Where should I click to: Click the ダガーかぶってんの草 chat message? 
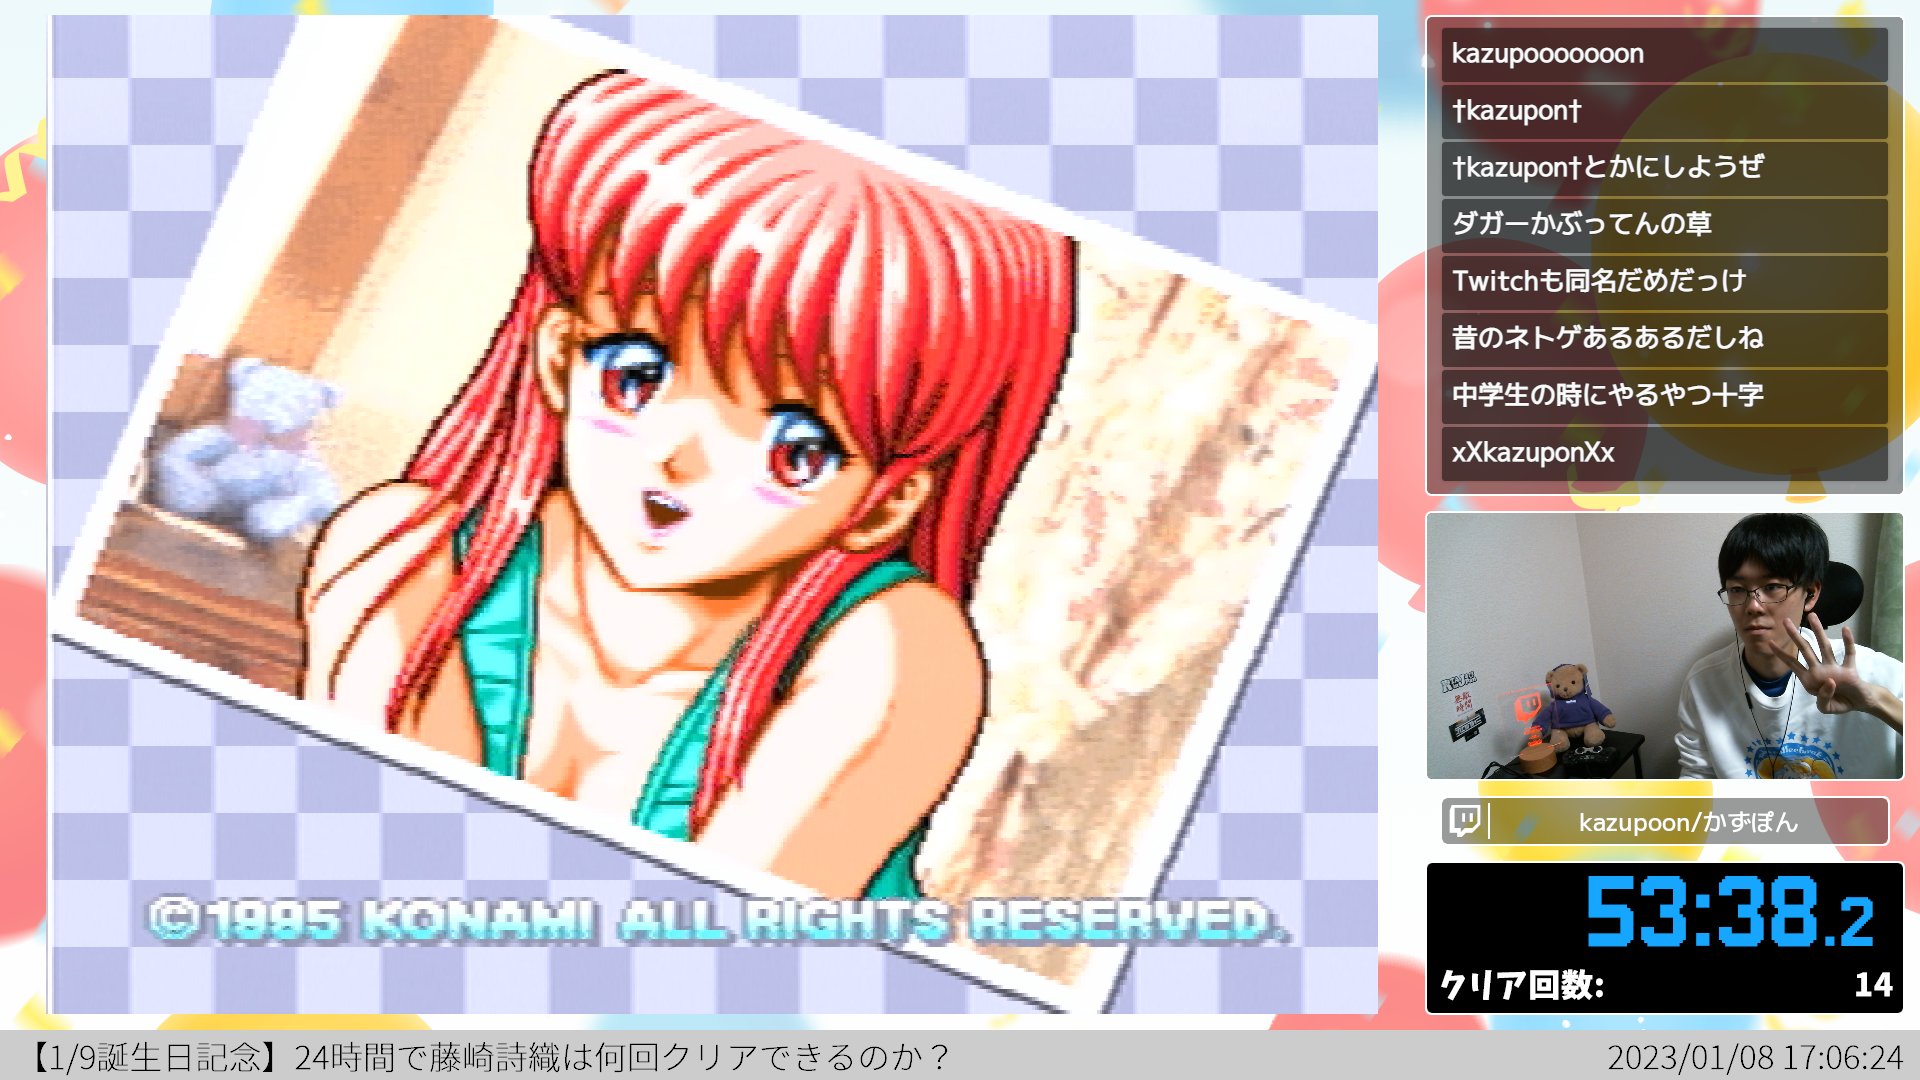click(x=1581, y=224)
